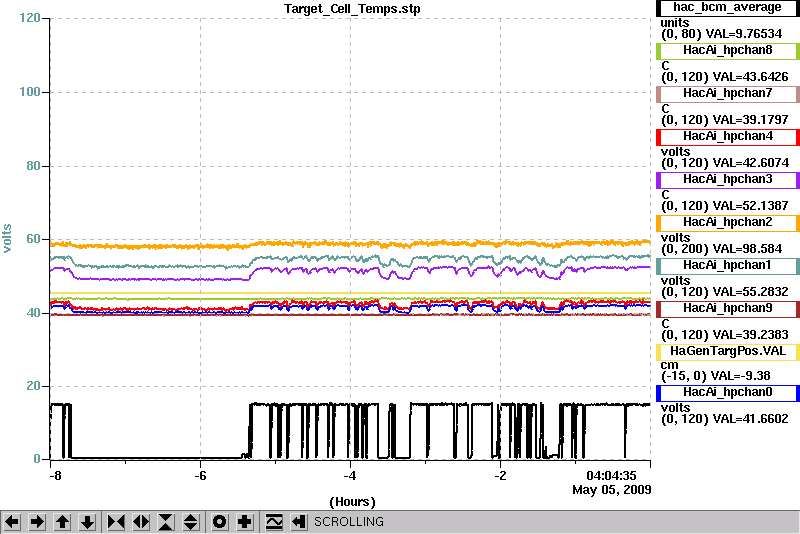Viewport: 800px width, 534px height.
Task: Click the 04:04:35 timestamp
Action: coord(611,476)
